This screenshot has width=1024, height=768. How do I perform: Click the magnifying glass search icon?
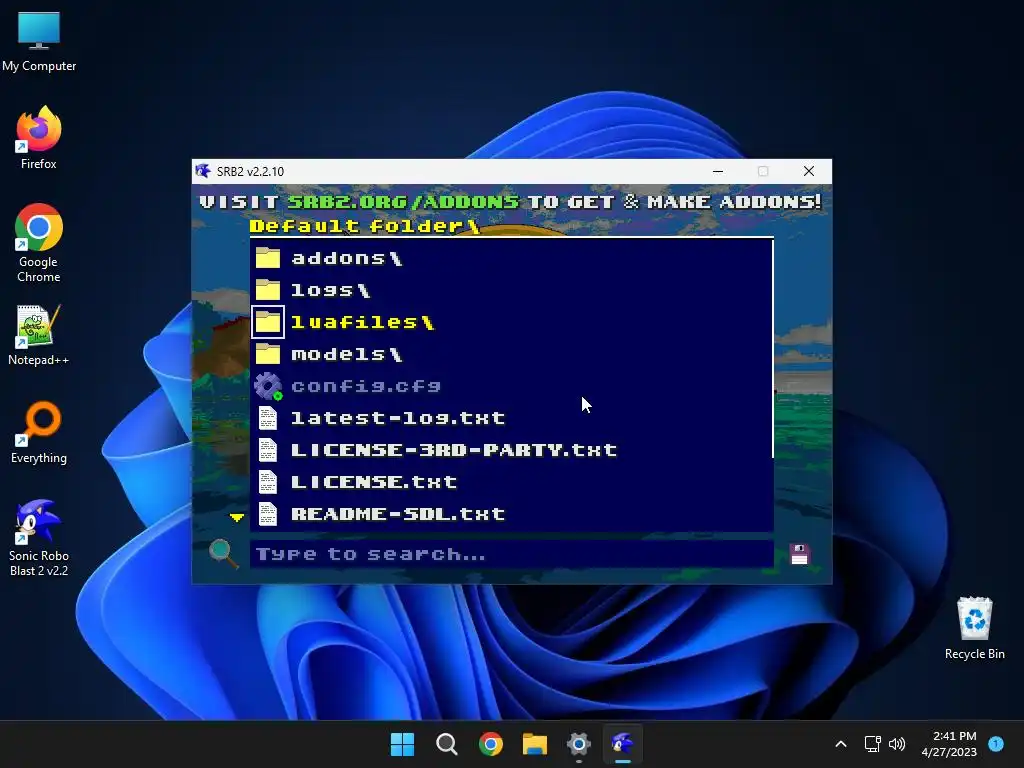click(x=223, y=554)
